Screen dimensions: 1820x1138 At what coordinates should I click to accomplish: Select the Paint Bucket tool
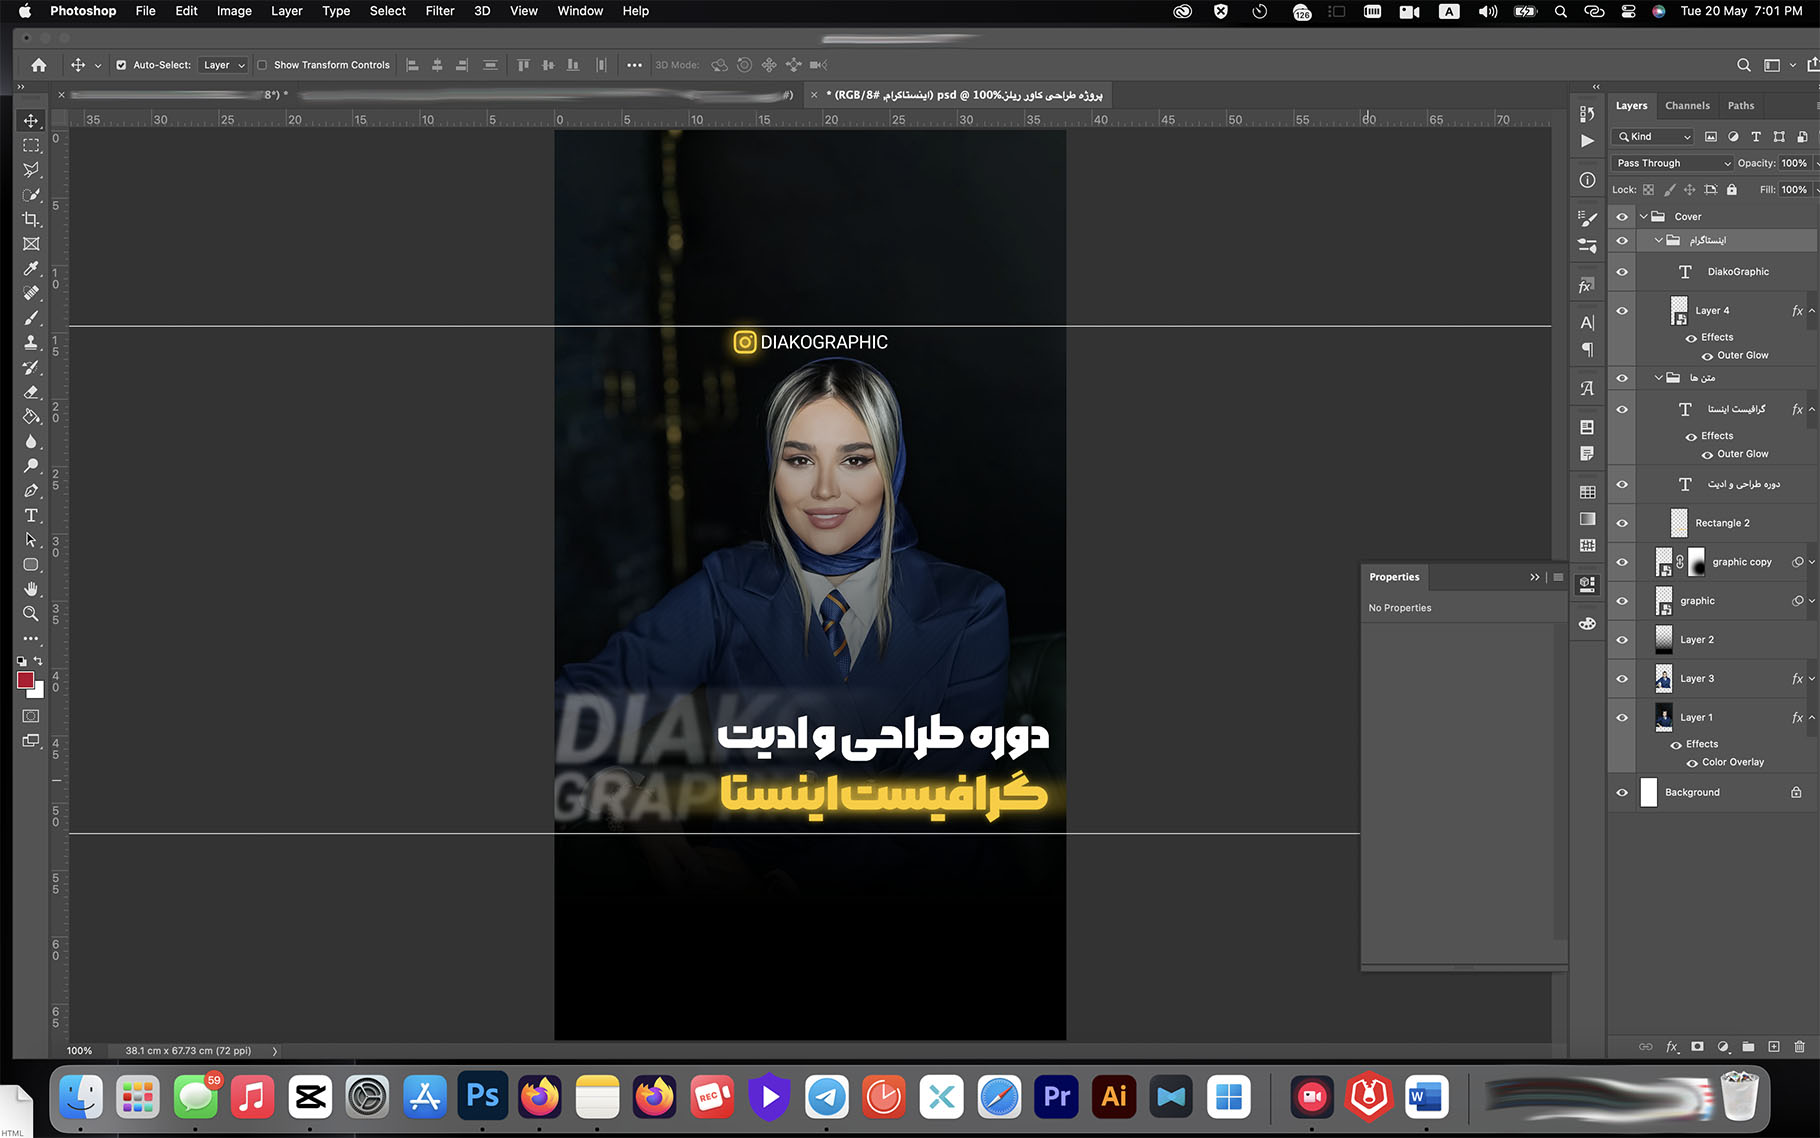(x=31, y=416)
